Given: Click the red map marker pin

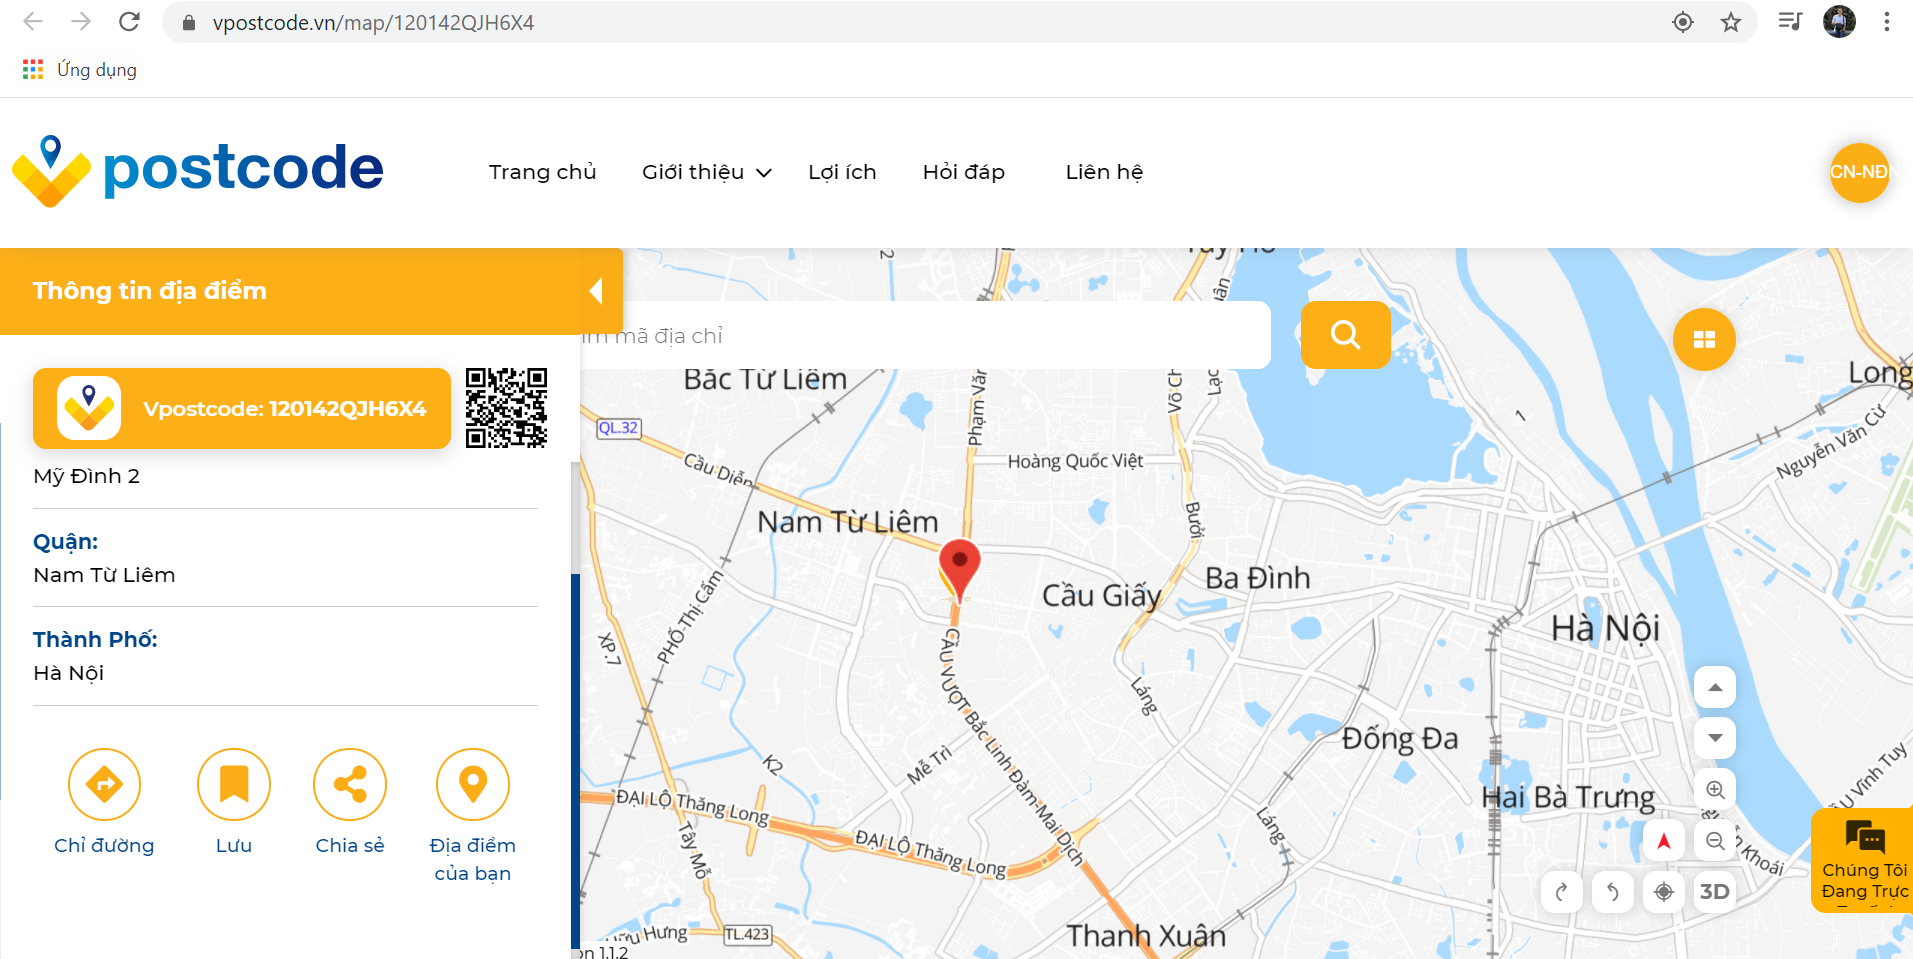Looking at the screenshot, I should (x=959, y=570).
